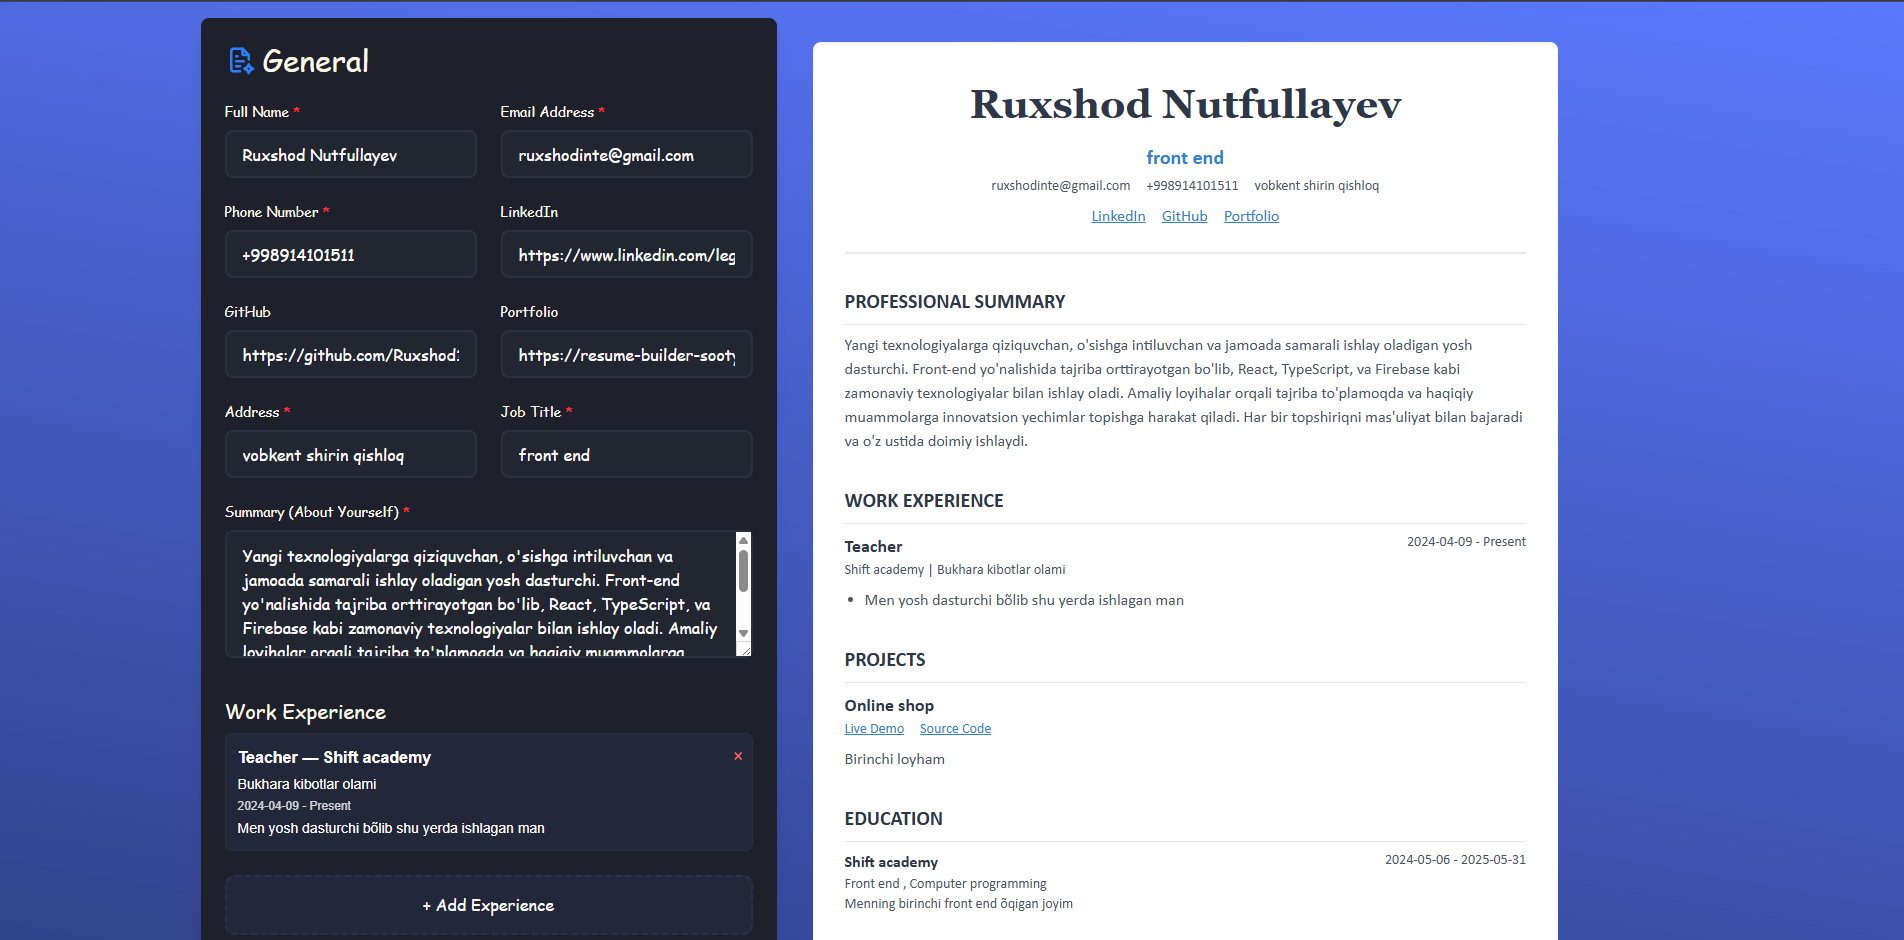Open the Portfolio link in resume preview
The height and width of the screenshot is (940, 1904).
coord(1251,216)
